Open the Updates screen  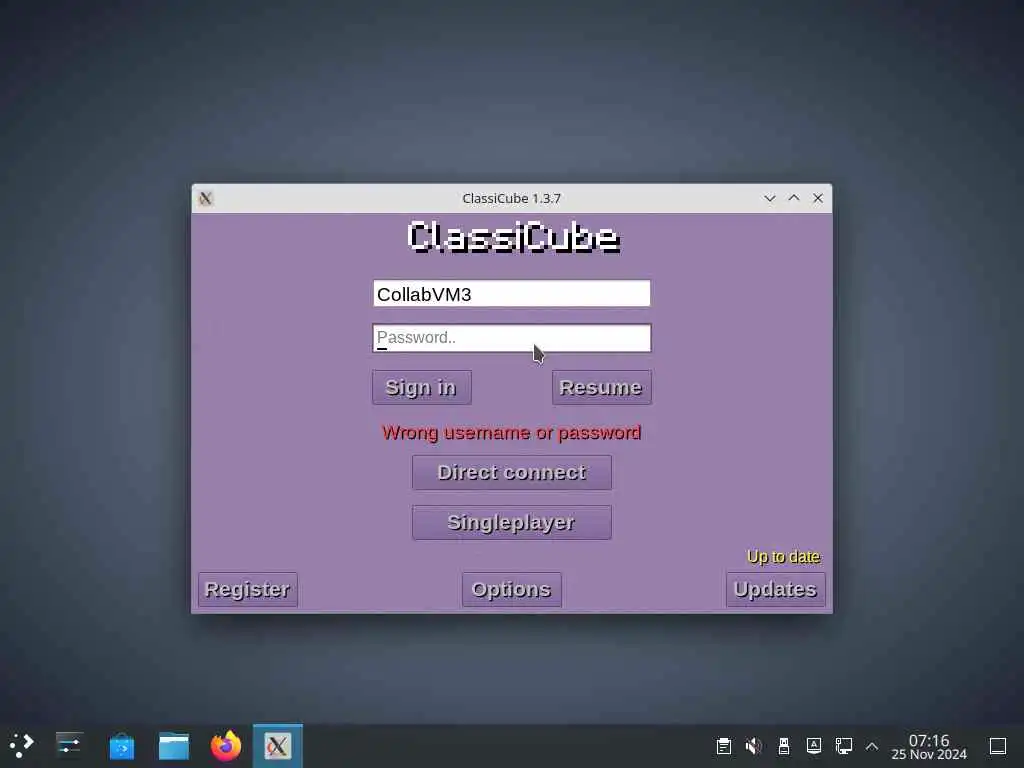coord(776,590)
